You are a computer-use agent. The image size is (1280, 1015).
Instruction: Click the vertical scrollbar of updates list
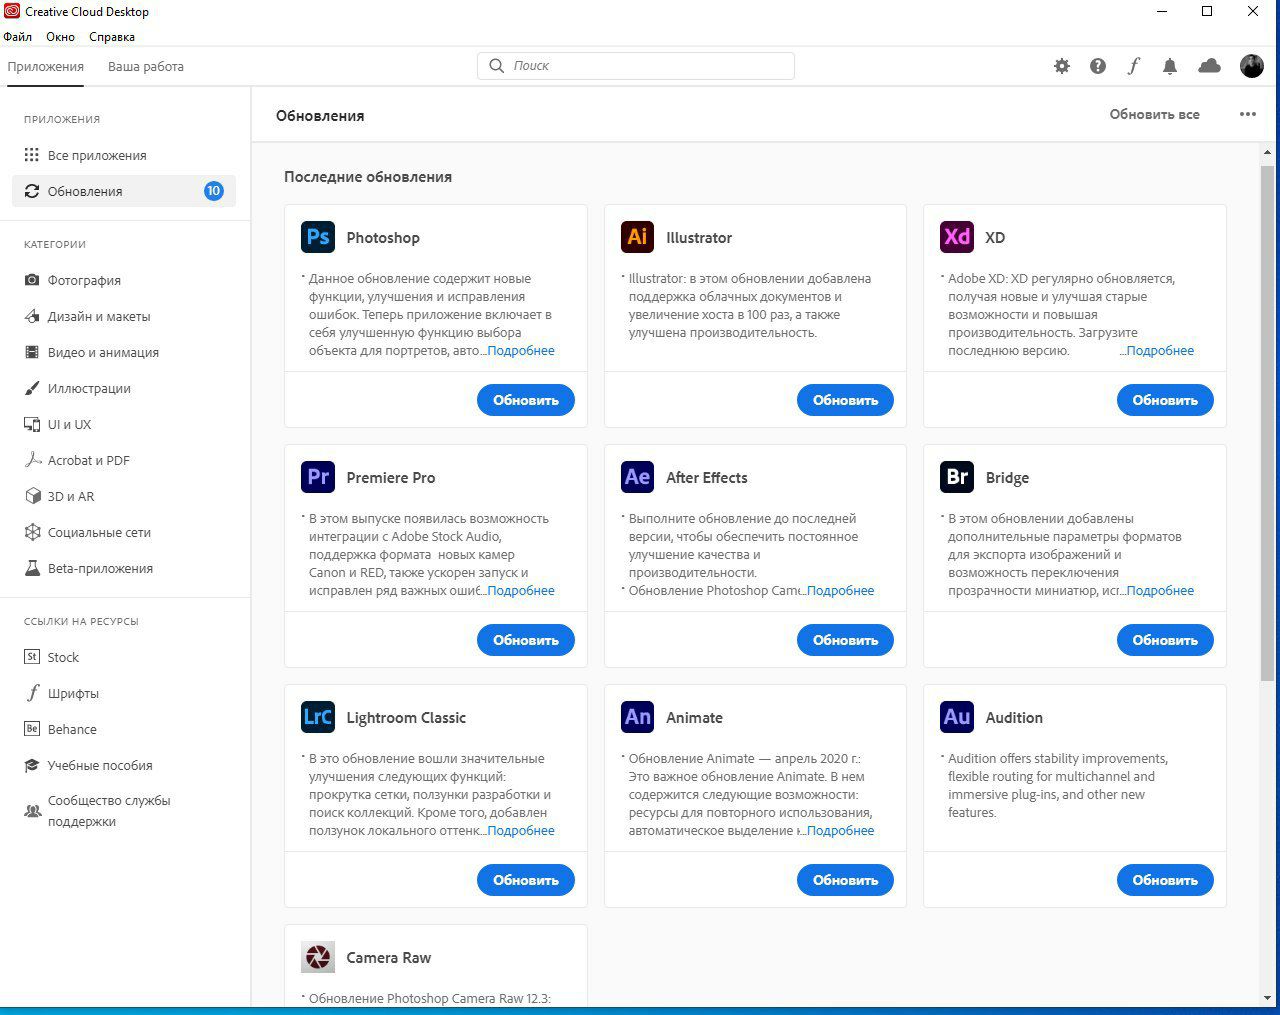click(x=1267, y=424)
